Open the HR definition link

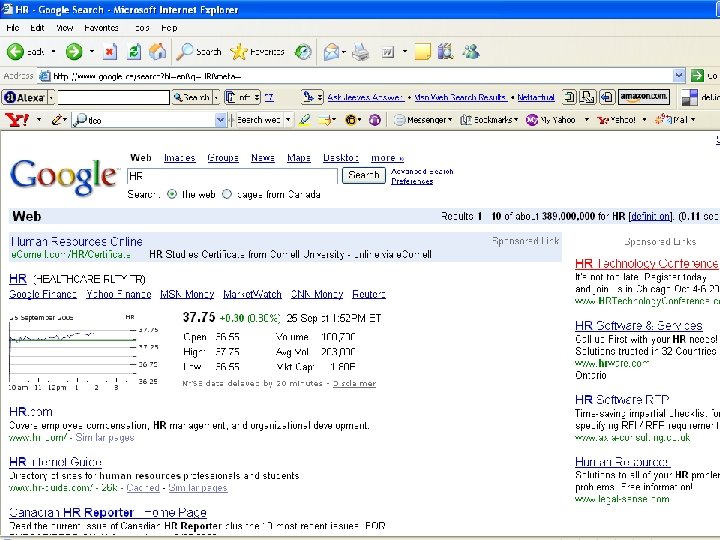[x=650, y=216]
